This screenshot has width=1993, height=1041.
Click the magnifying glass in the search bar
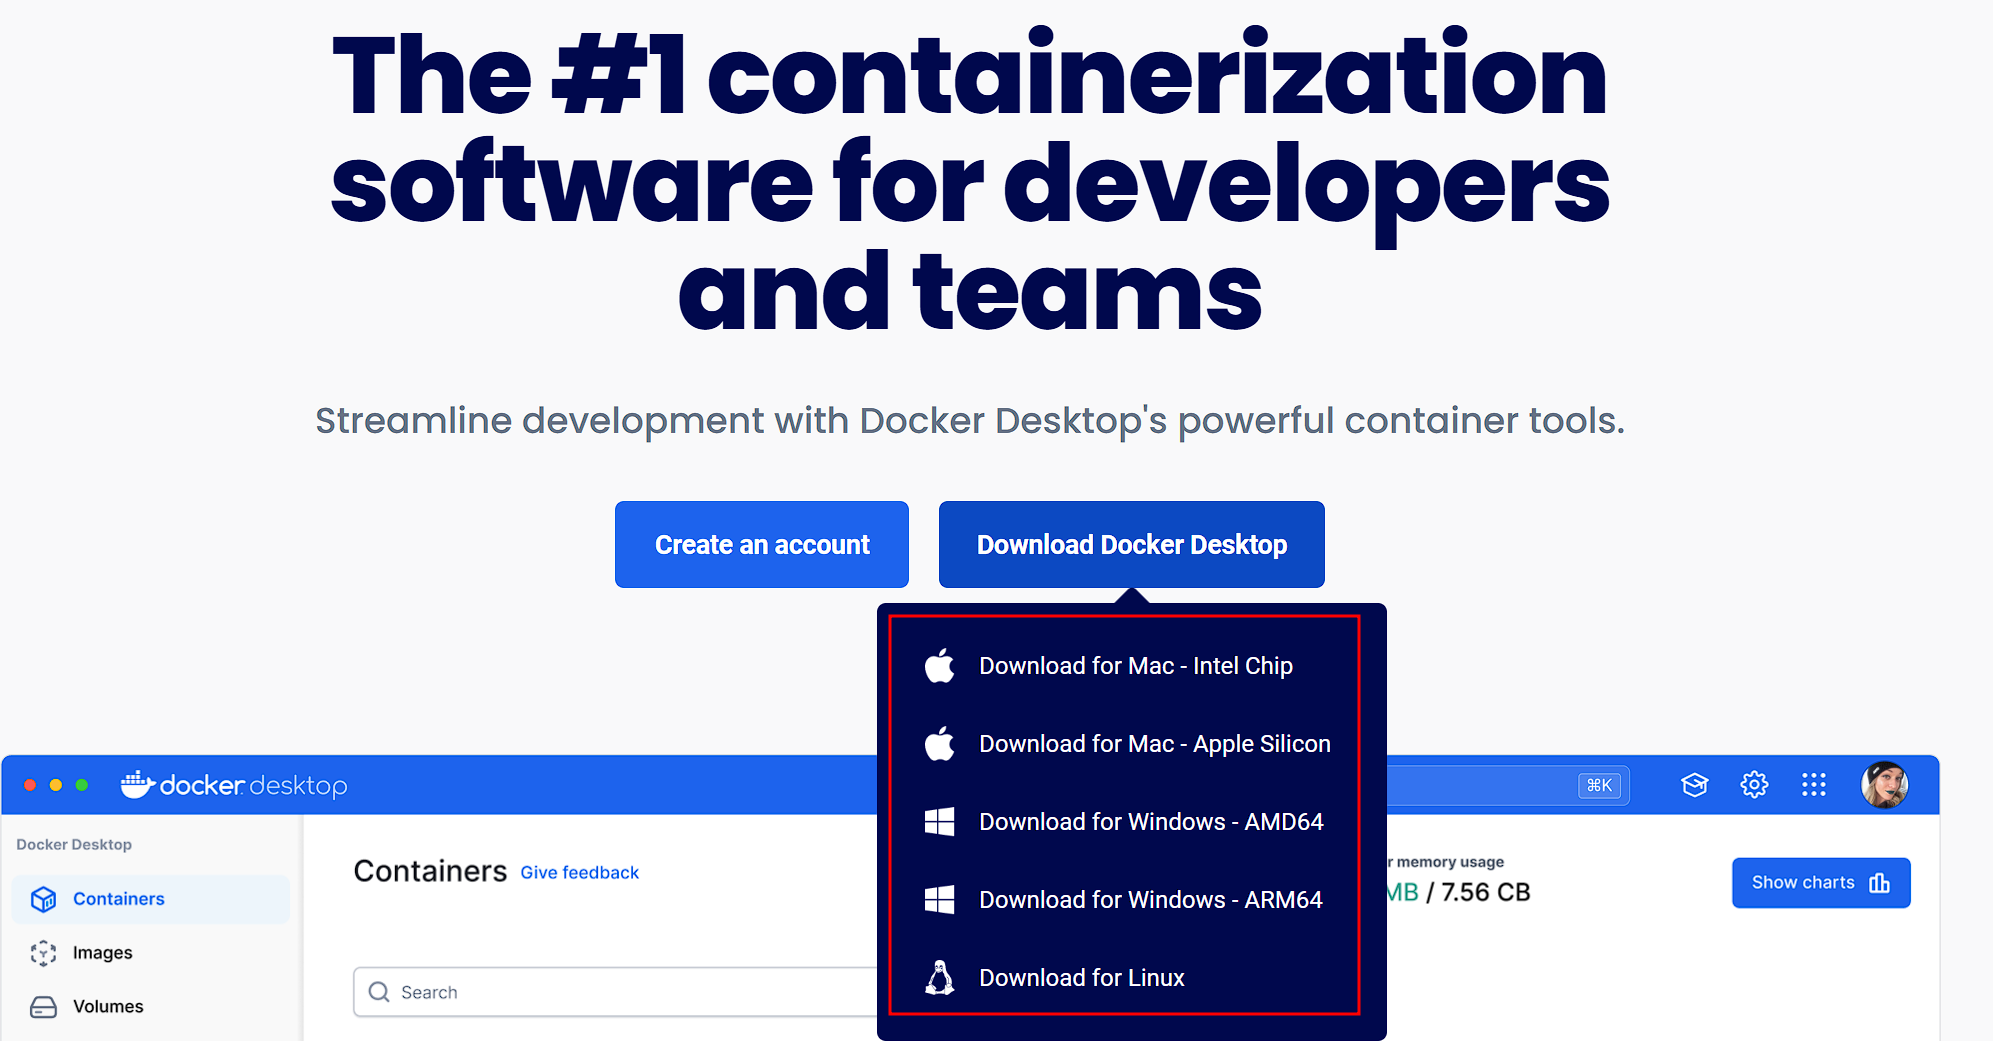tap(380, 992)
